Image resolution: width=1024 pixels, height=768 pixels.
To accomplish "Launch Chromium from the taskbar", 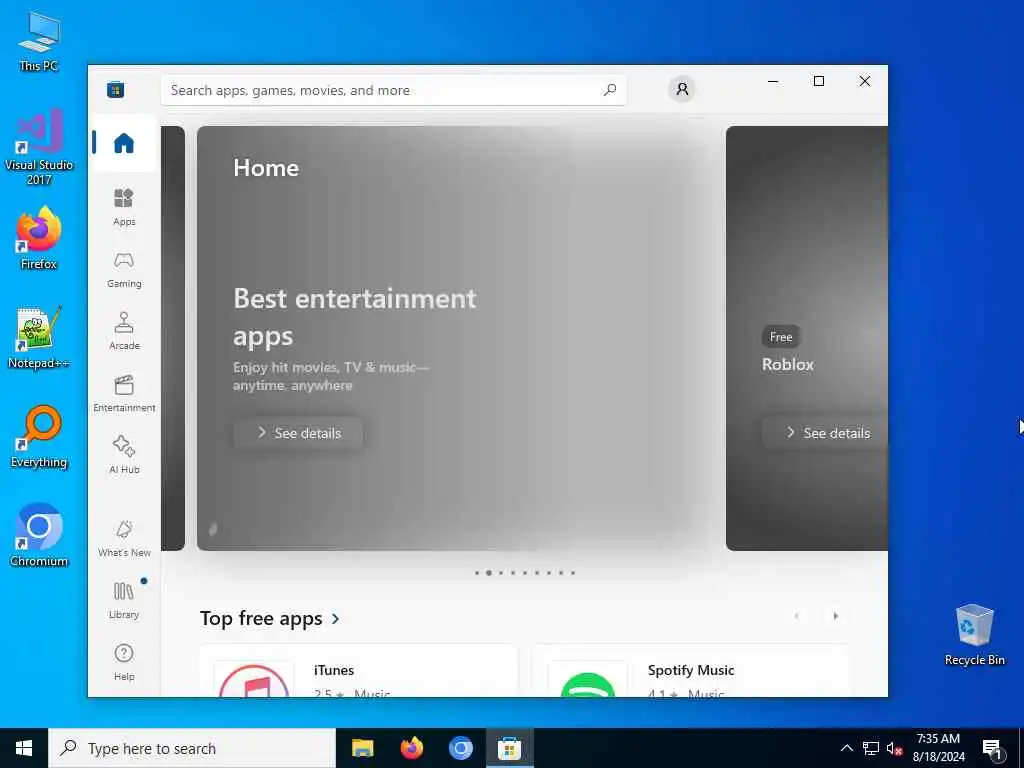I will coord(460,748).
